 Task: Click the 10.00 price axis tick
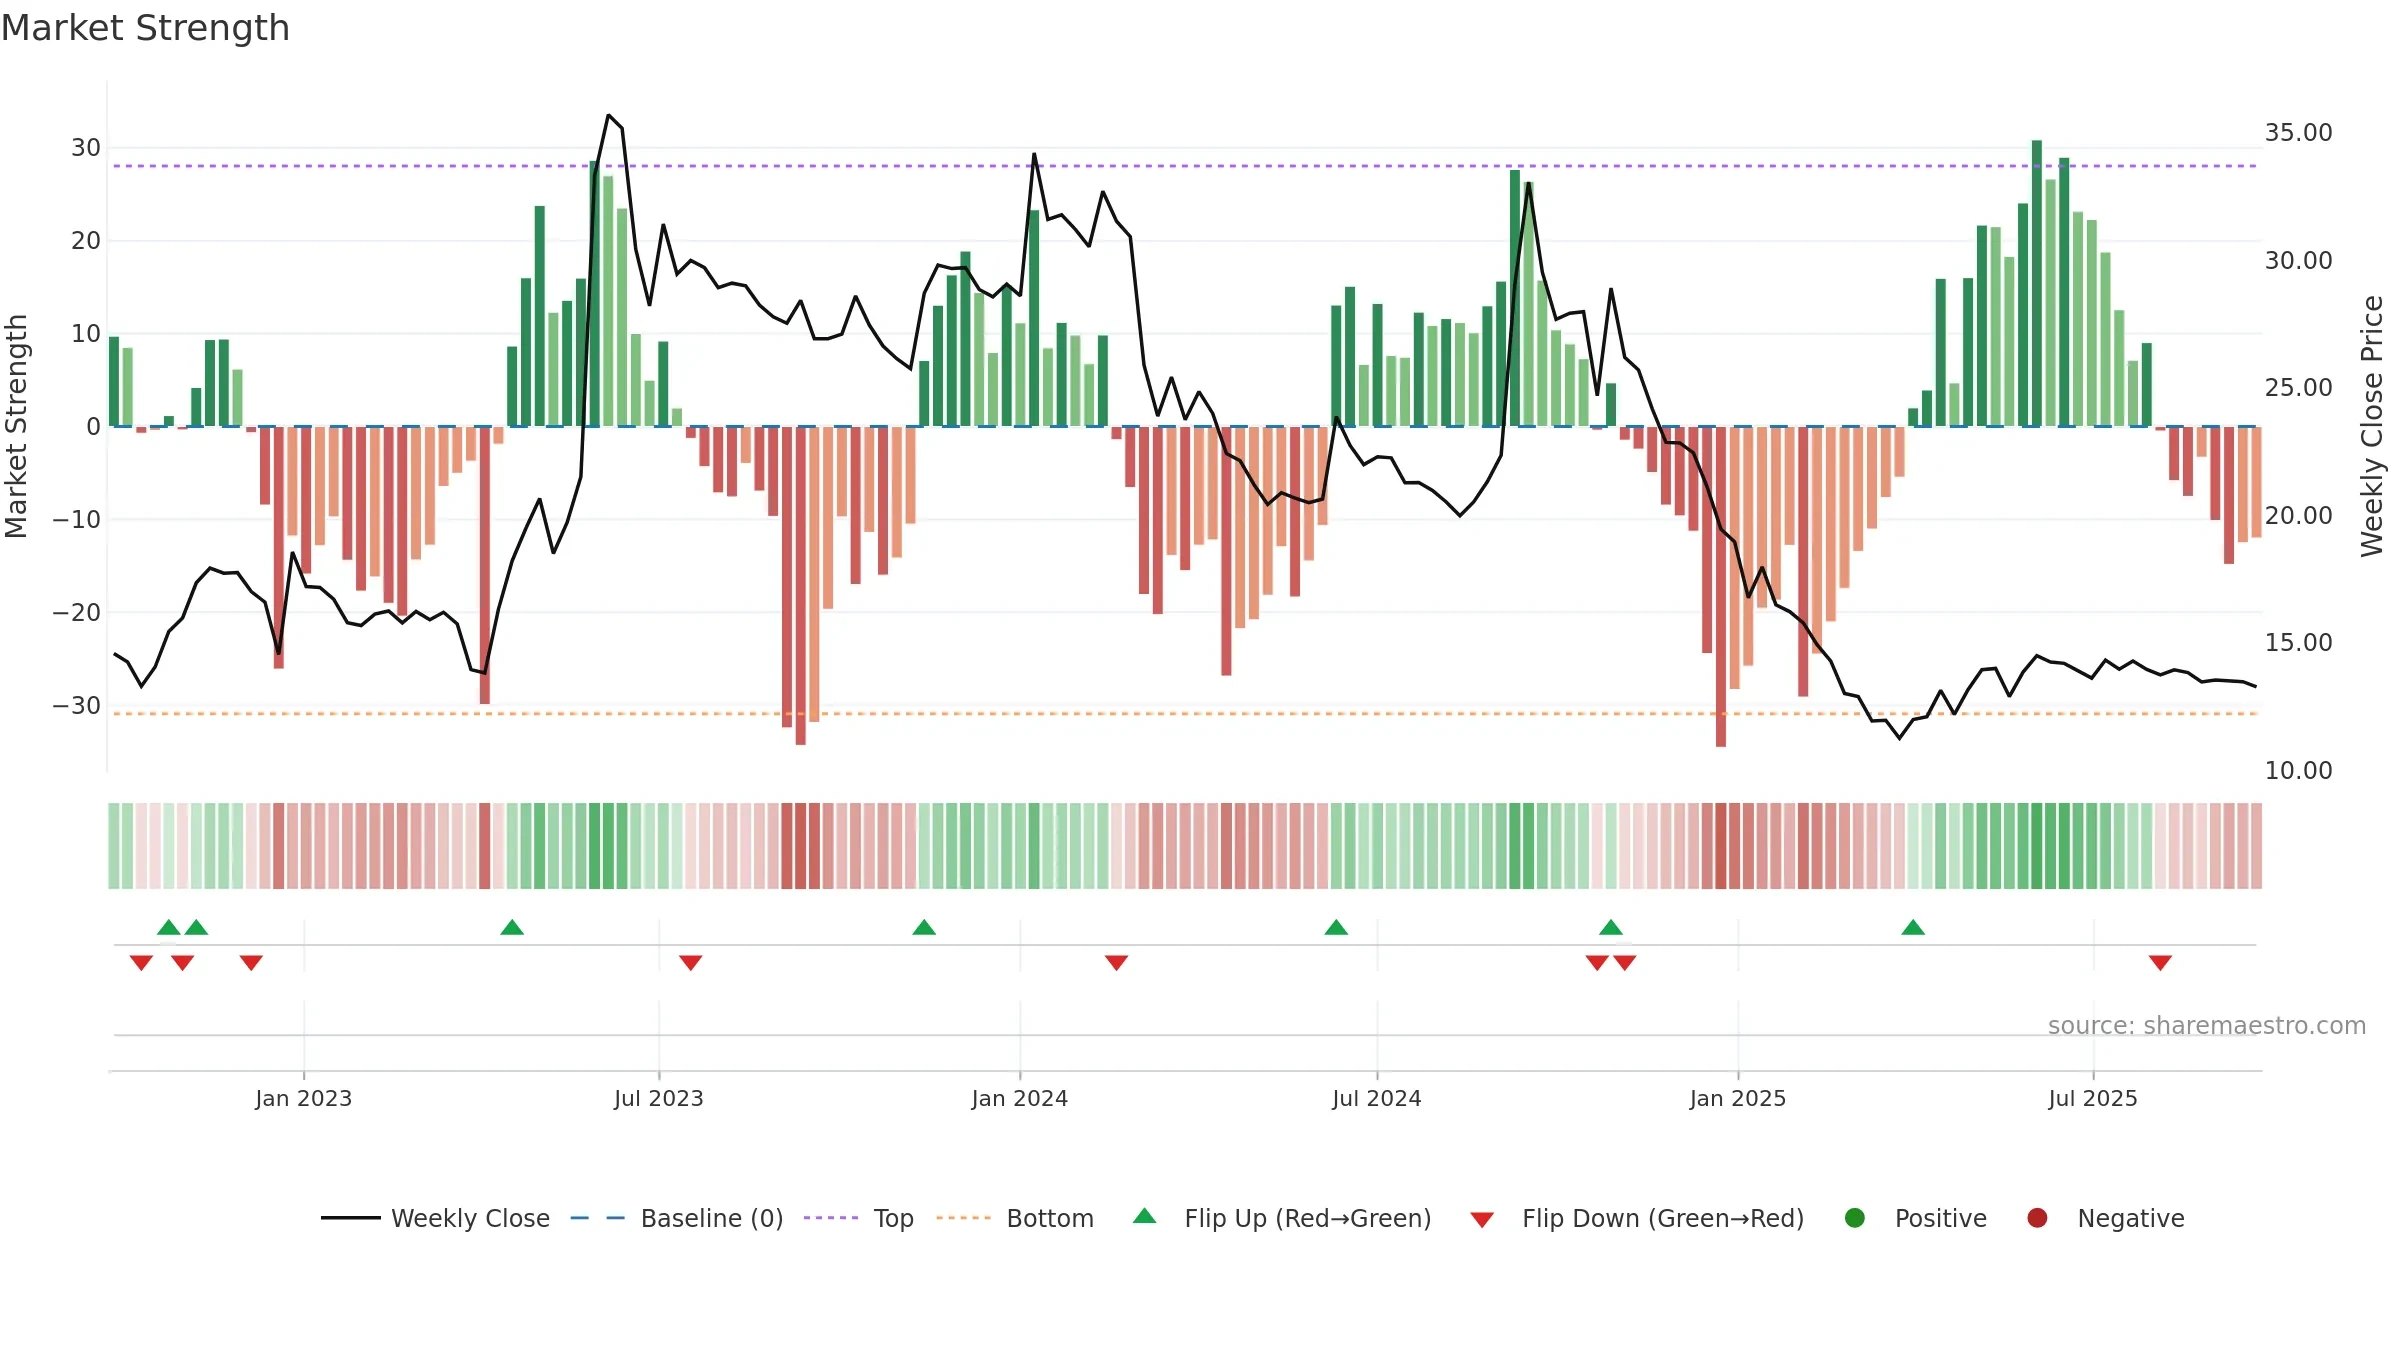tap(2298, 771)
